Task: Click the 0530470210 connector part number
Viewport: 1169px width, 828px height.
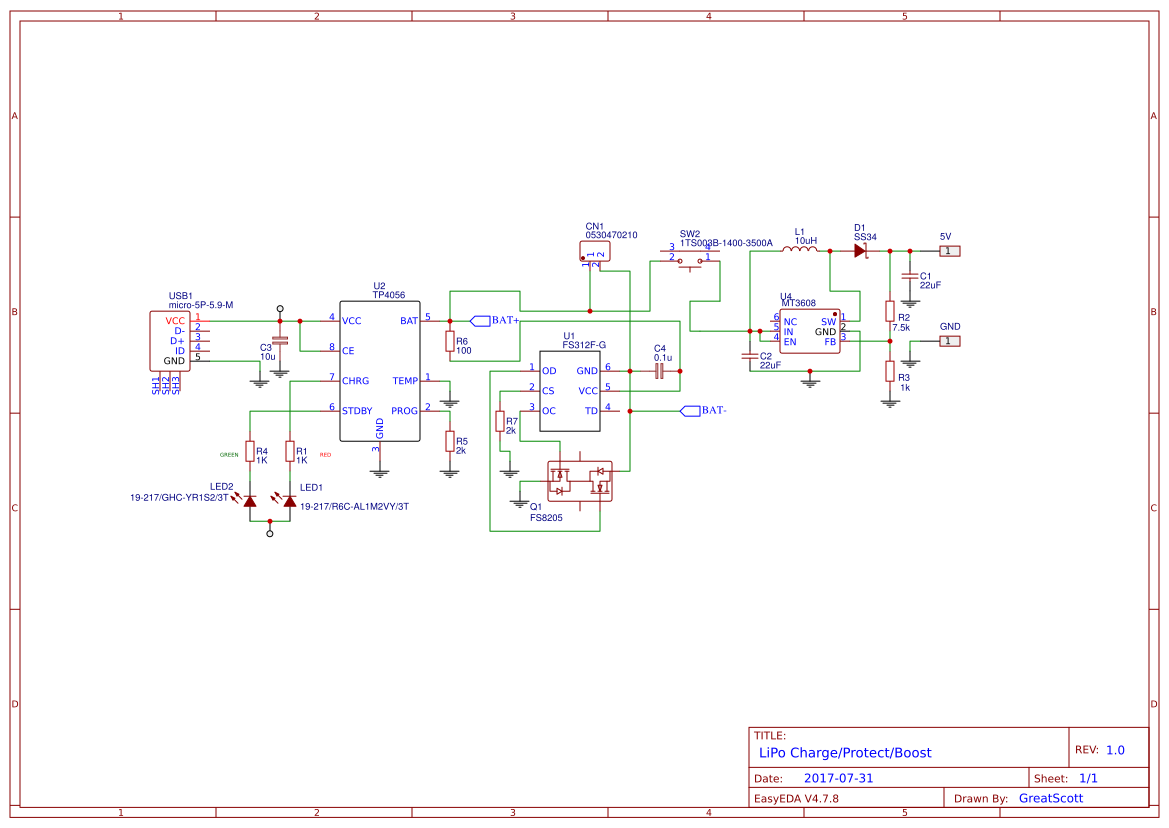Action: [611, 235]
